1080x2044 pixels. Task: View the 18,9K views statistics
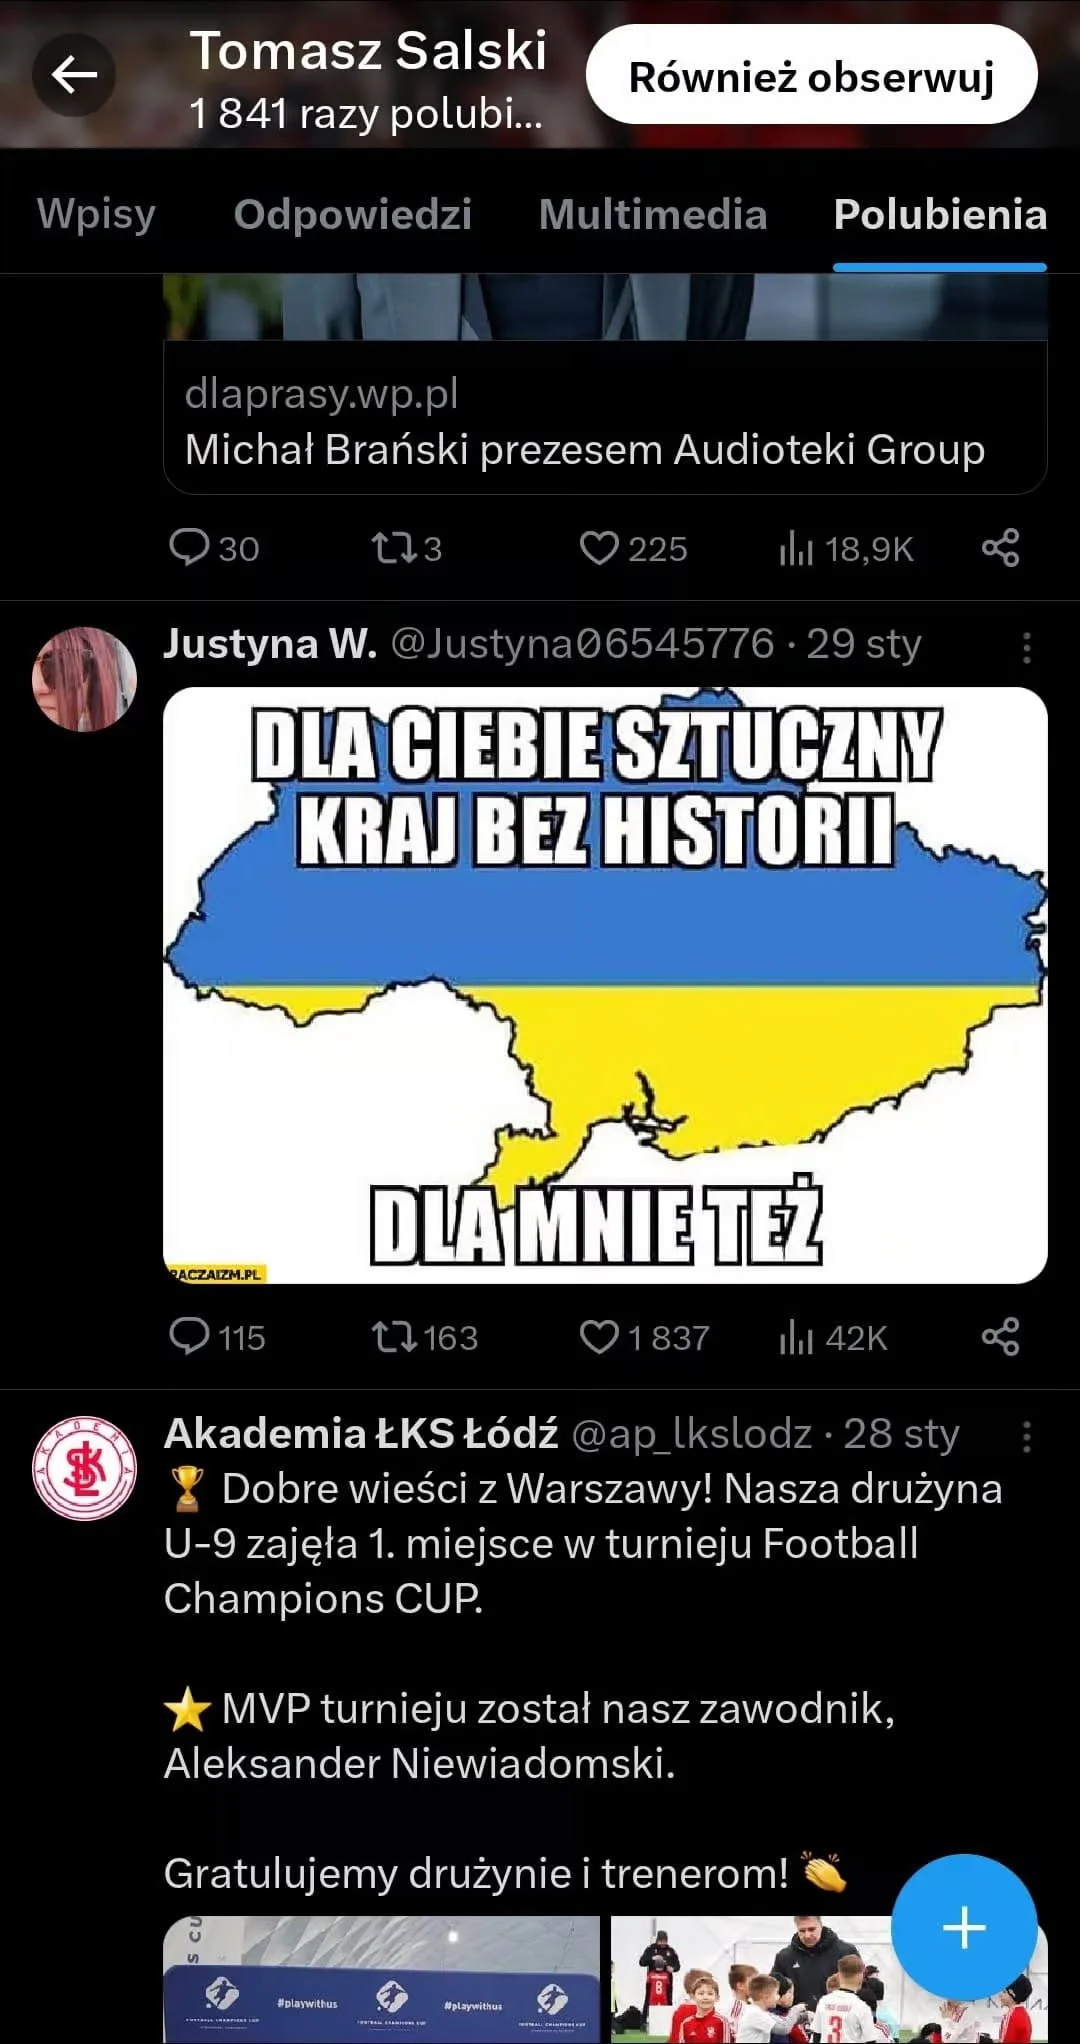[846, 548]
